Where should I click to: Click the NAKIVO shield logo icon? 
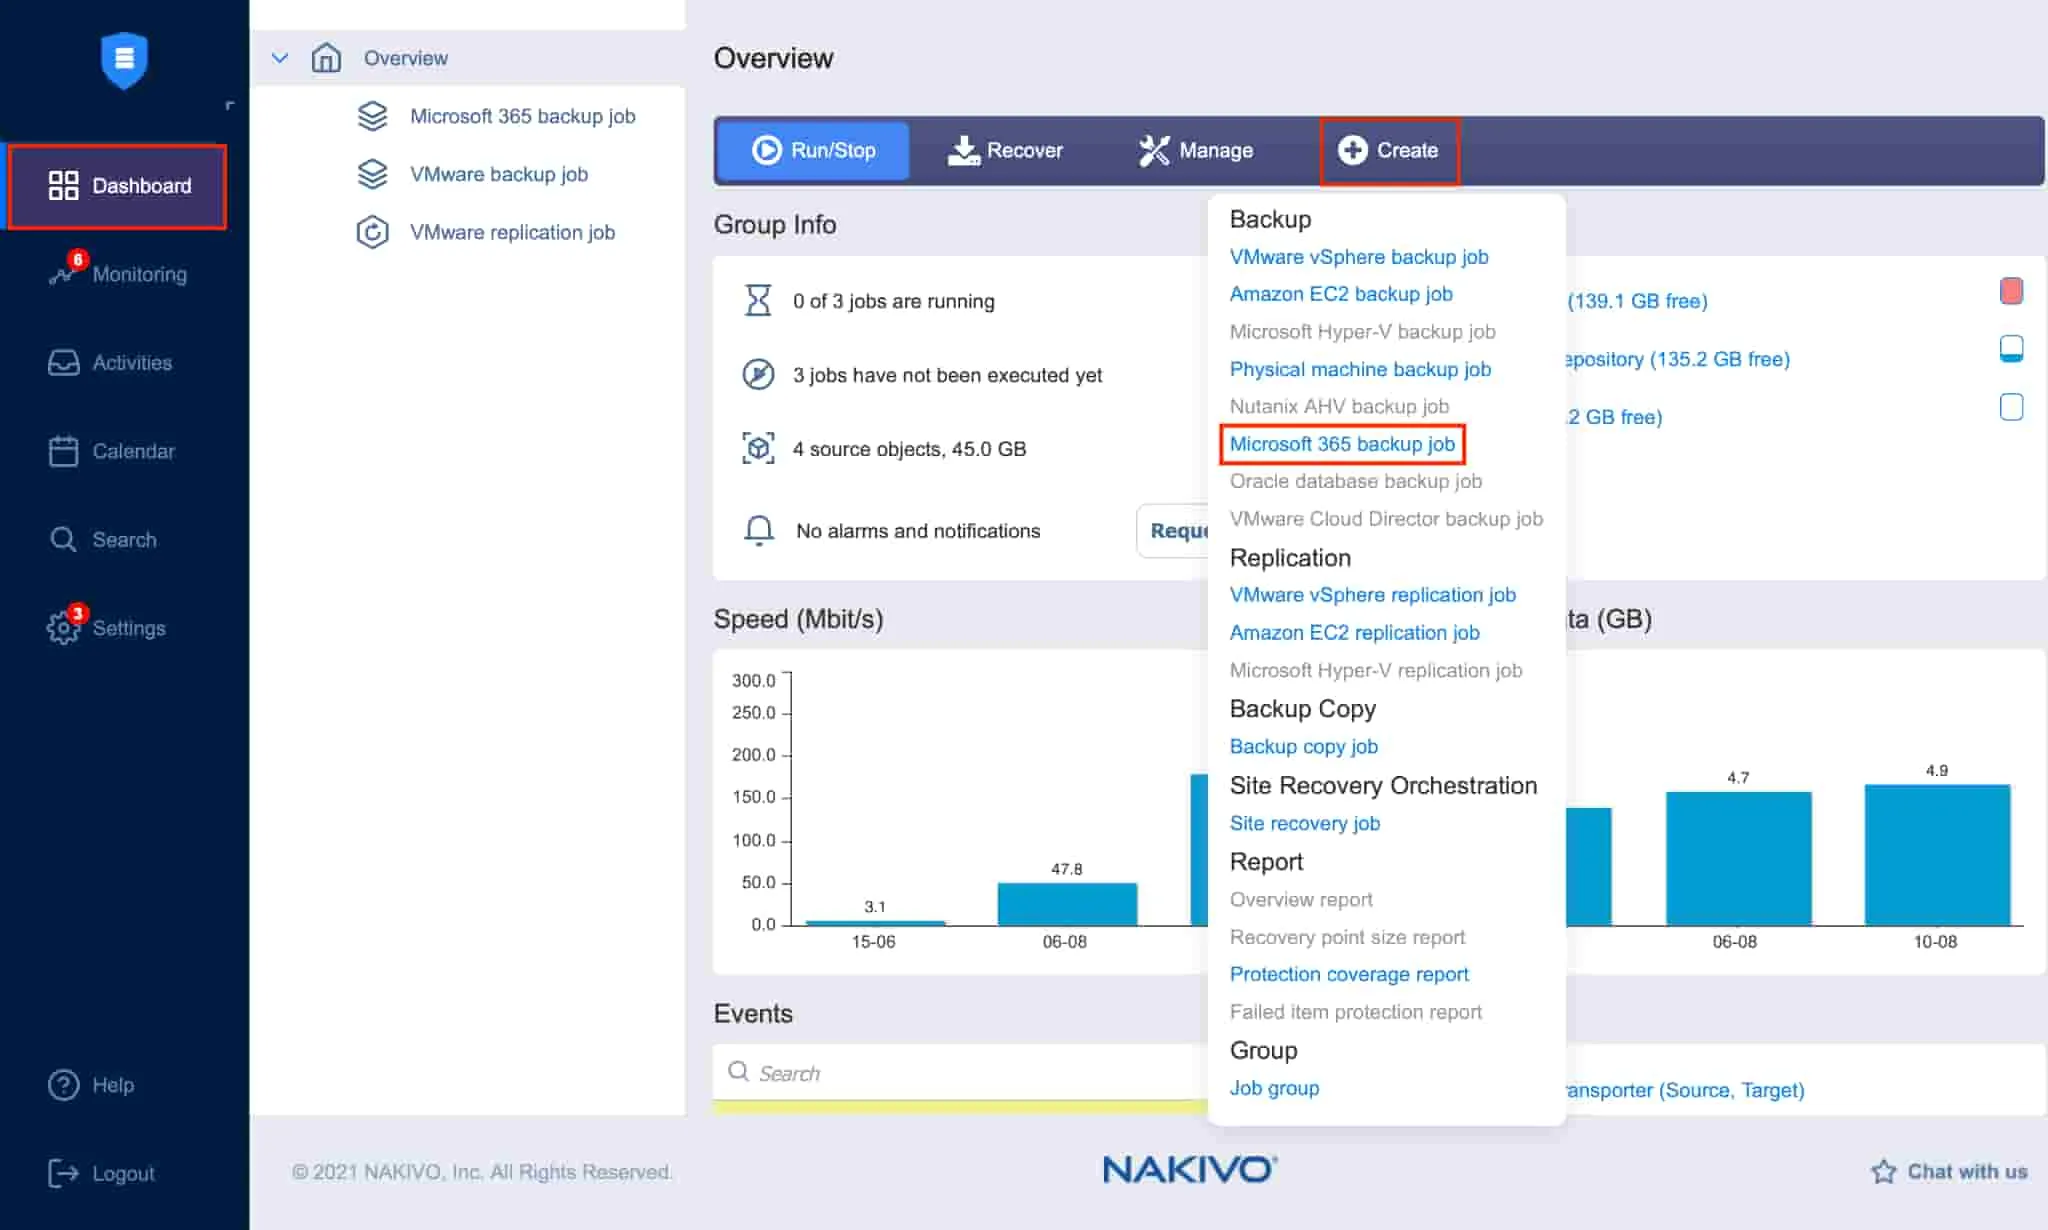tap(124, 60)
